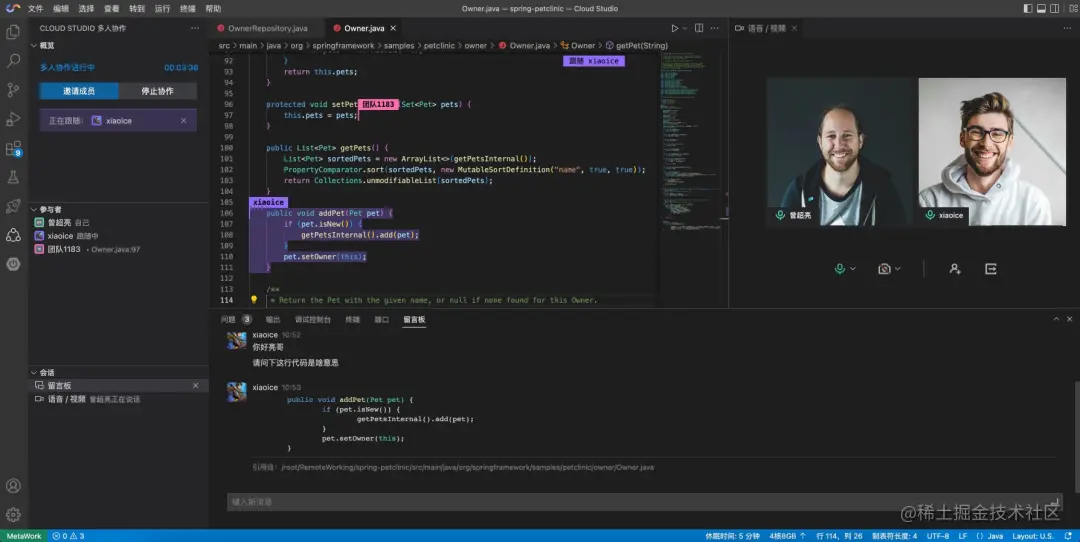Image resolution: width=1080 pixels, height=542 pixels.
Task: Open the 运行 menu
Action: click(x=162, y=8)
